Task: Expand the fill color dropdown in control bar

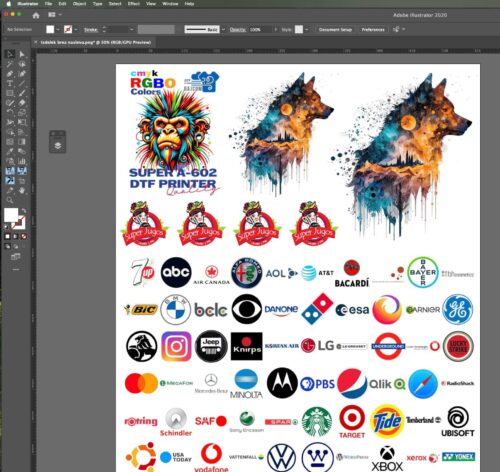Action: (58, 30)
